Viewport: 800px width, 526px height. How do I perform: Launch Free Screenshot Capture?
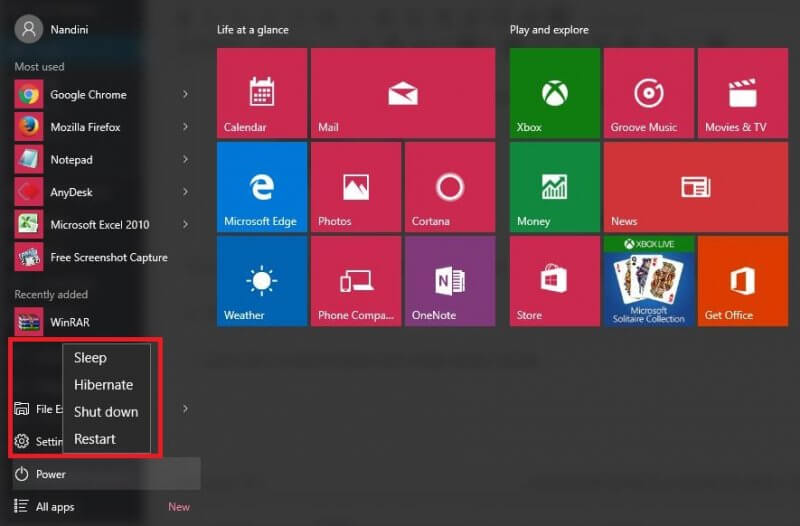102,257
